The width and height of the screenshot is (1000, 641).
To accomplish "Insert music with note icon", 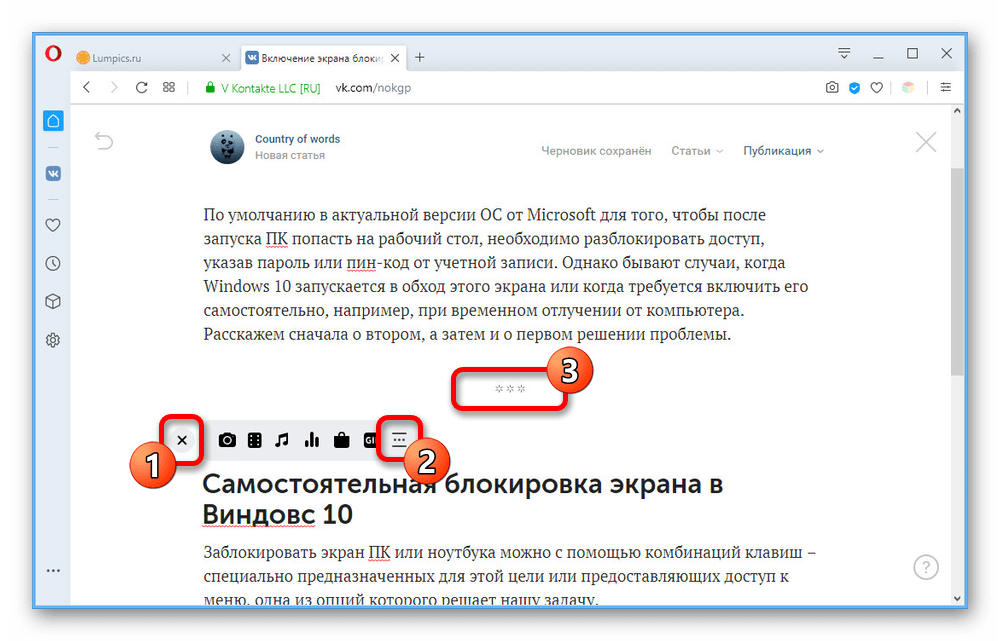I will (282, 440).
